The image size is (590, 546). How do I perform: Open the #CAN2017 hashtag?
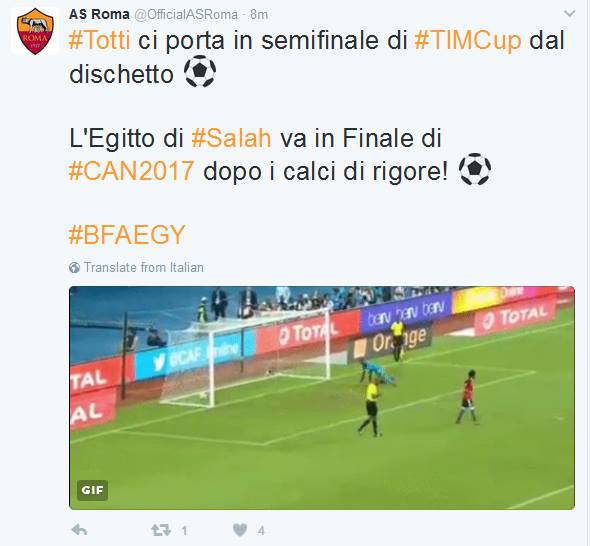coord(131,171)
